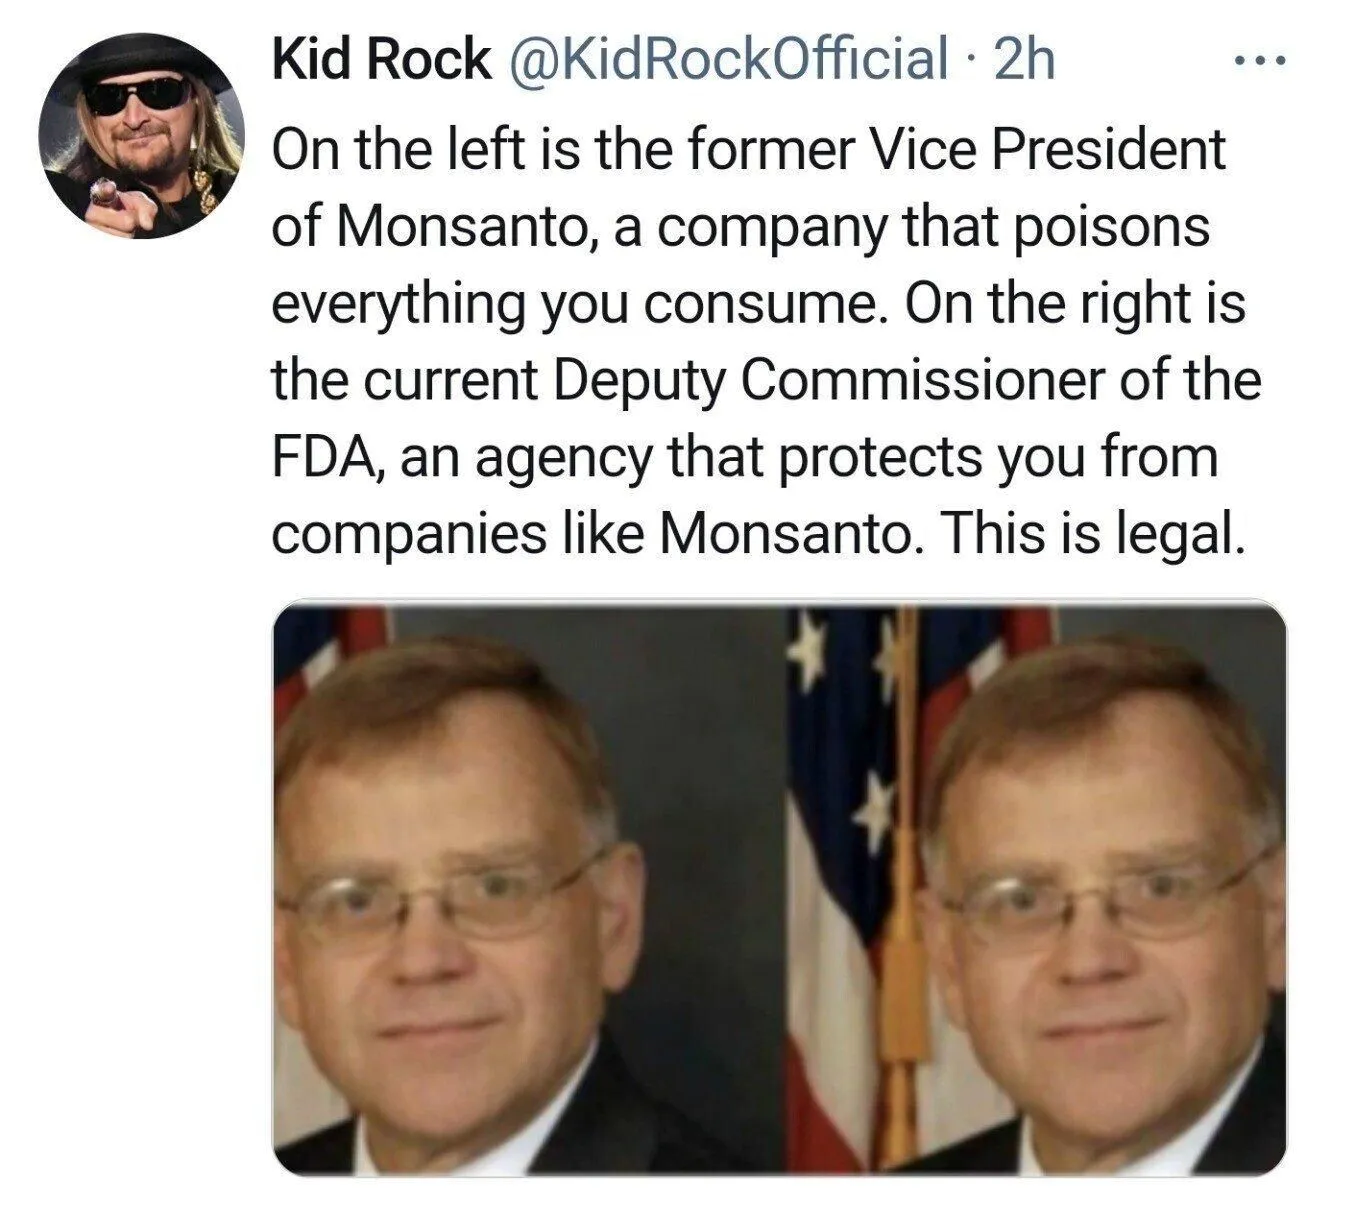Screen dimensions: 1355x1210
Task: Click the "Kid Rock" display name
Action: pos(380,60)
